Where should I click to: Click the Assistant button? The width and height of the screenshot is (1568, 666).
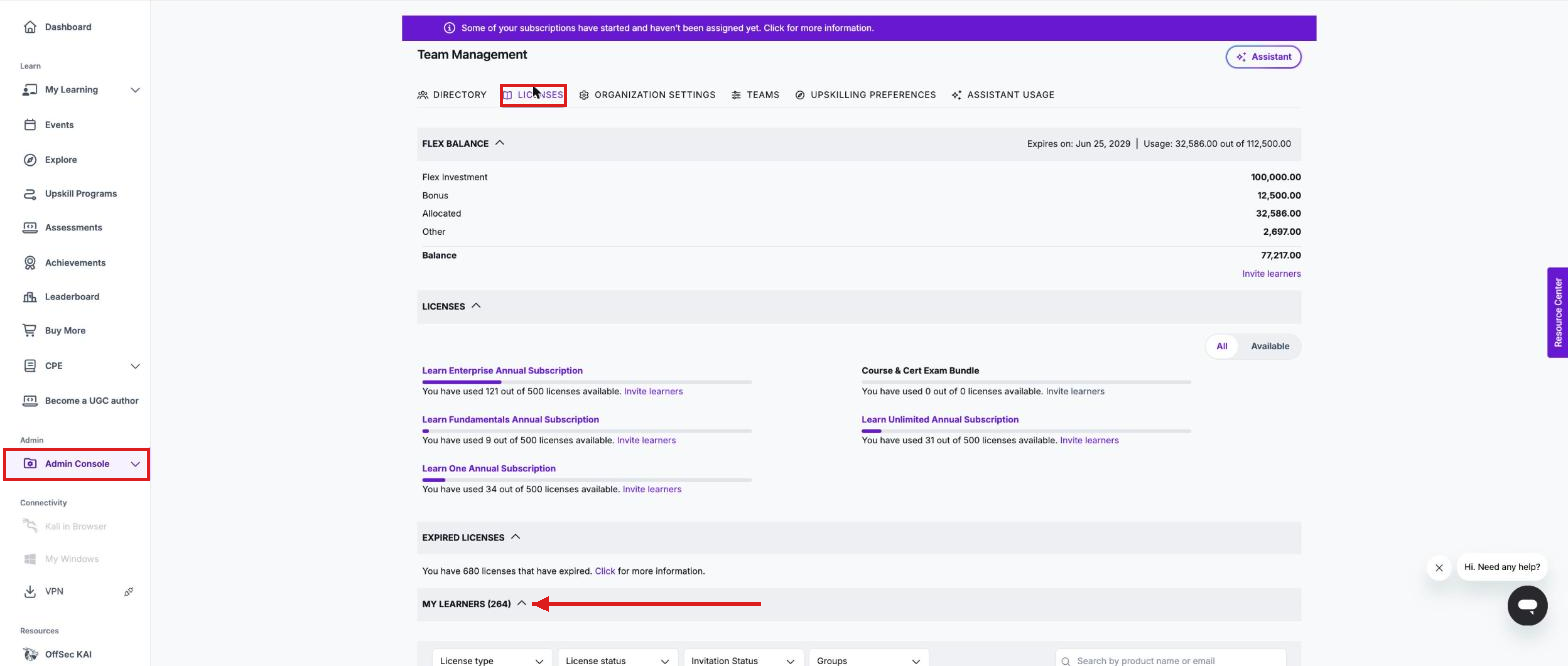pyautogui.click(x=1264, y=57)
